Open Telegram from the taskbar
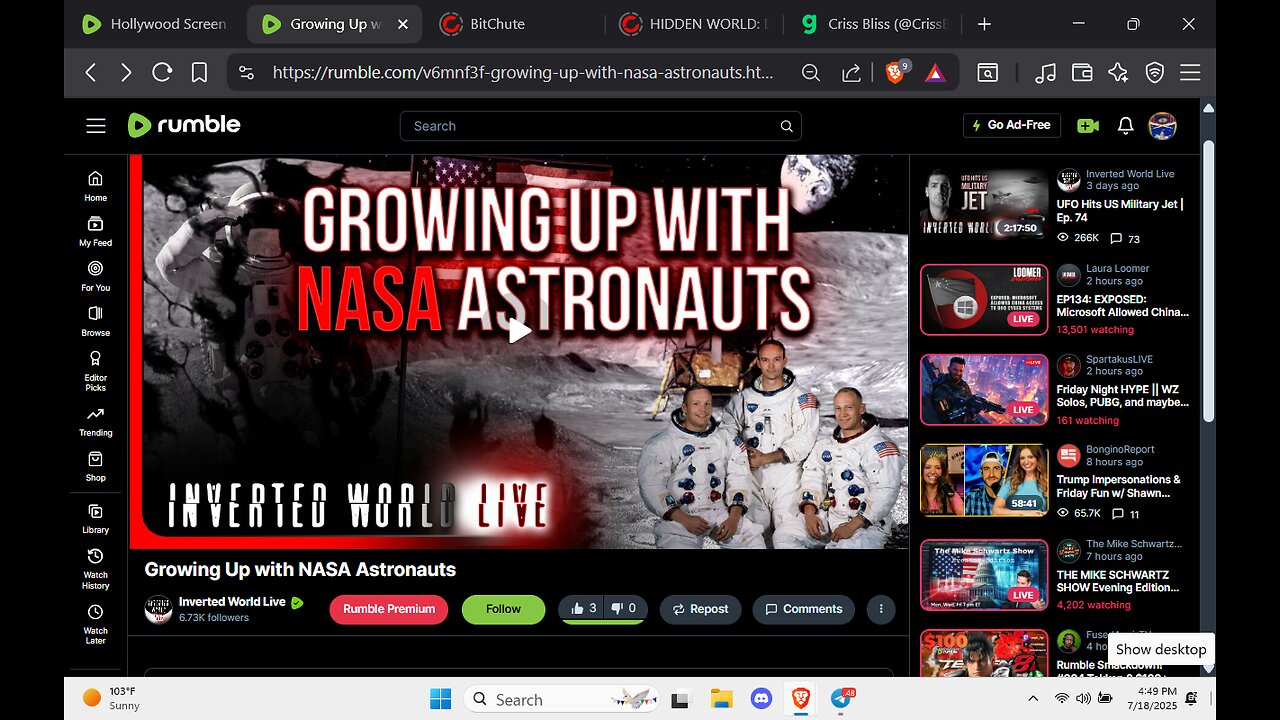Screen dimensions: 1280x720 [840, 699]
